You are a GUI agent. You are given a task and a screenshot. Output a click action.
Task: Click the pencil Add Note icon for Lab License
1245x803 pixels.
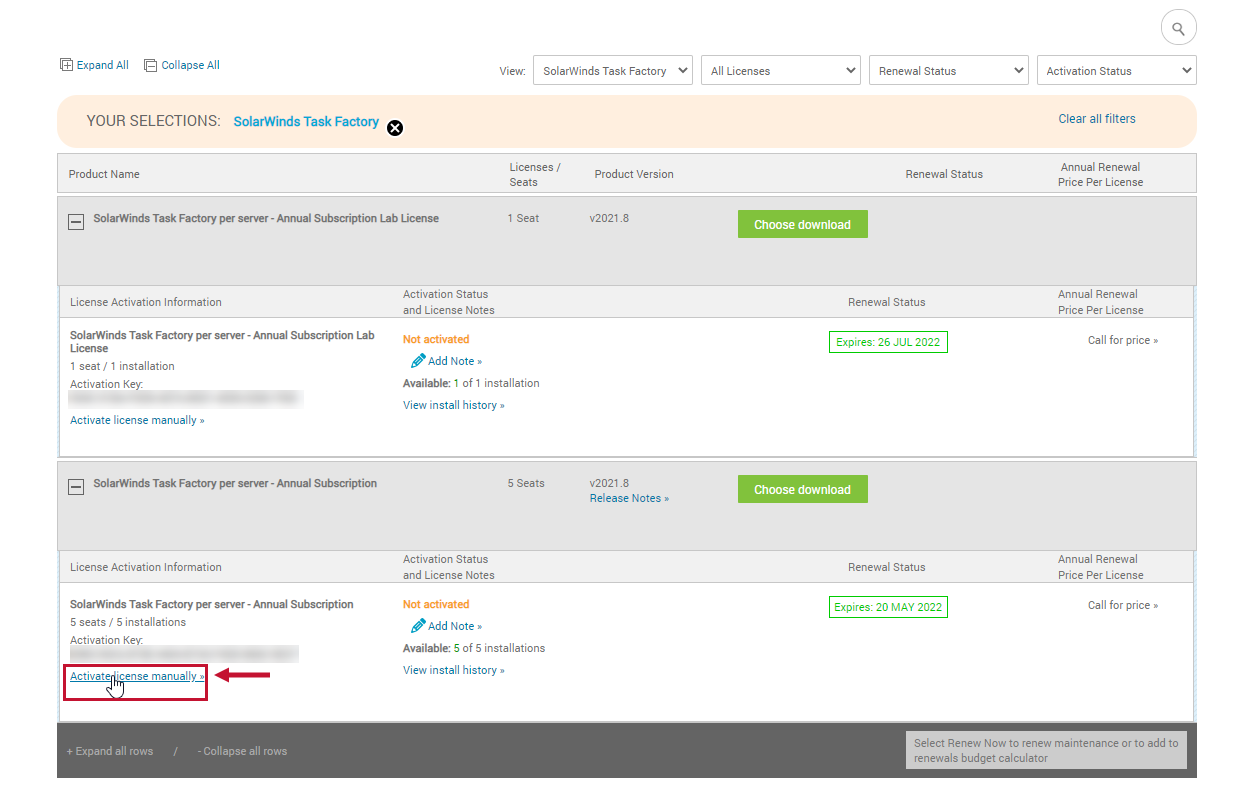coord(420,360)
